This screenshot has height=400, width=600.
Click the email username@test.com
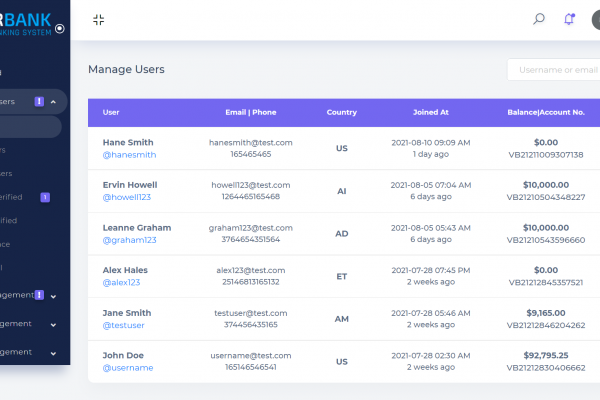[251, 356]
